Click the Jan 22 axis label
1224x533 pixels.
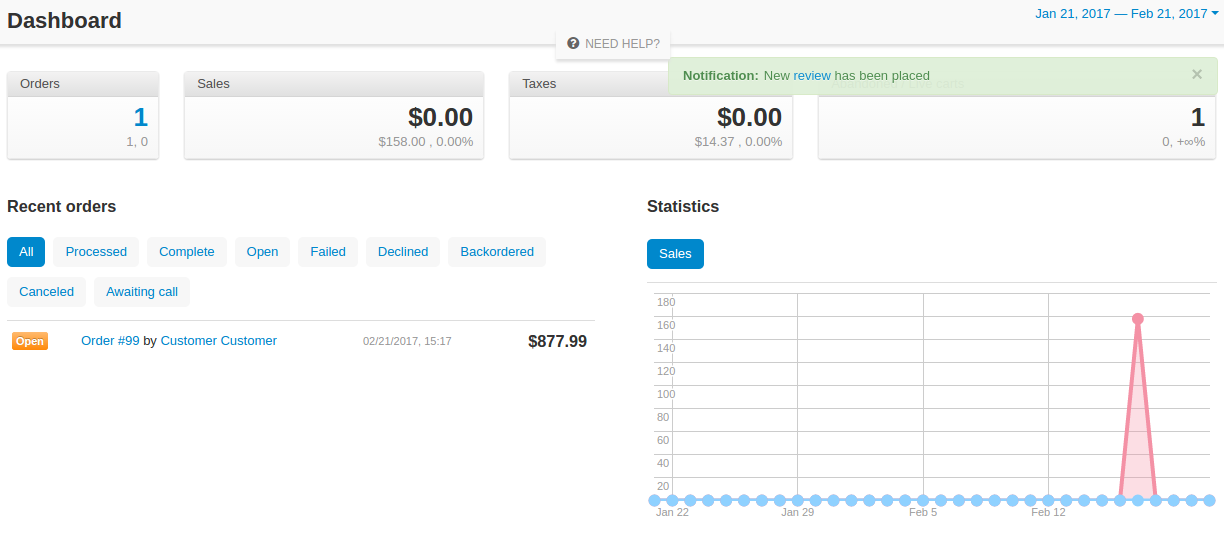pyautogui.click(x=672, y=512)
